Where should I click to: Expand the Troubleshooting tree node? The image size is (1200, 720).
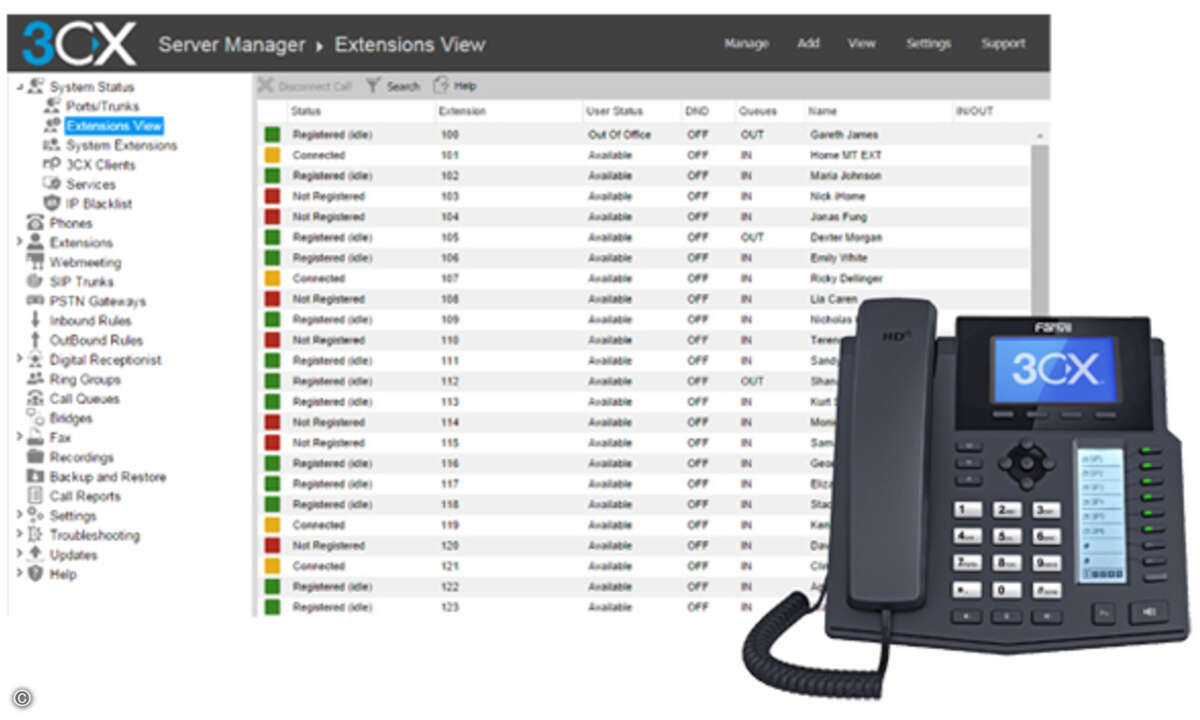pos(19,535)
